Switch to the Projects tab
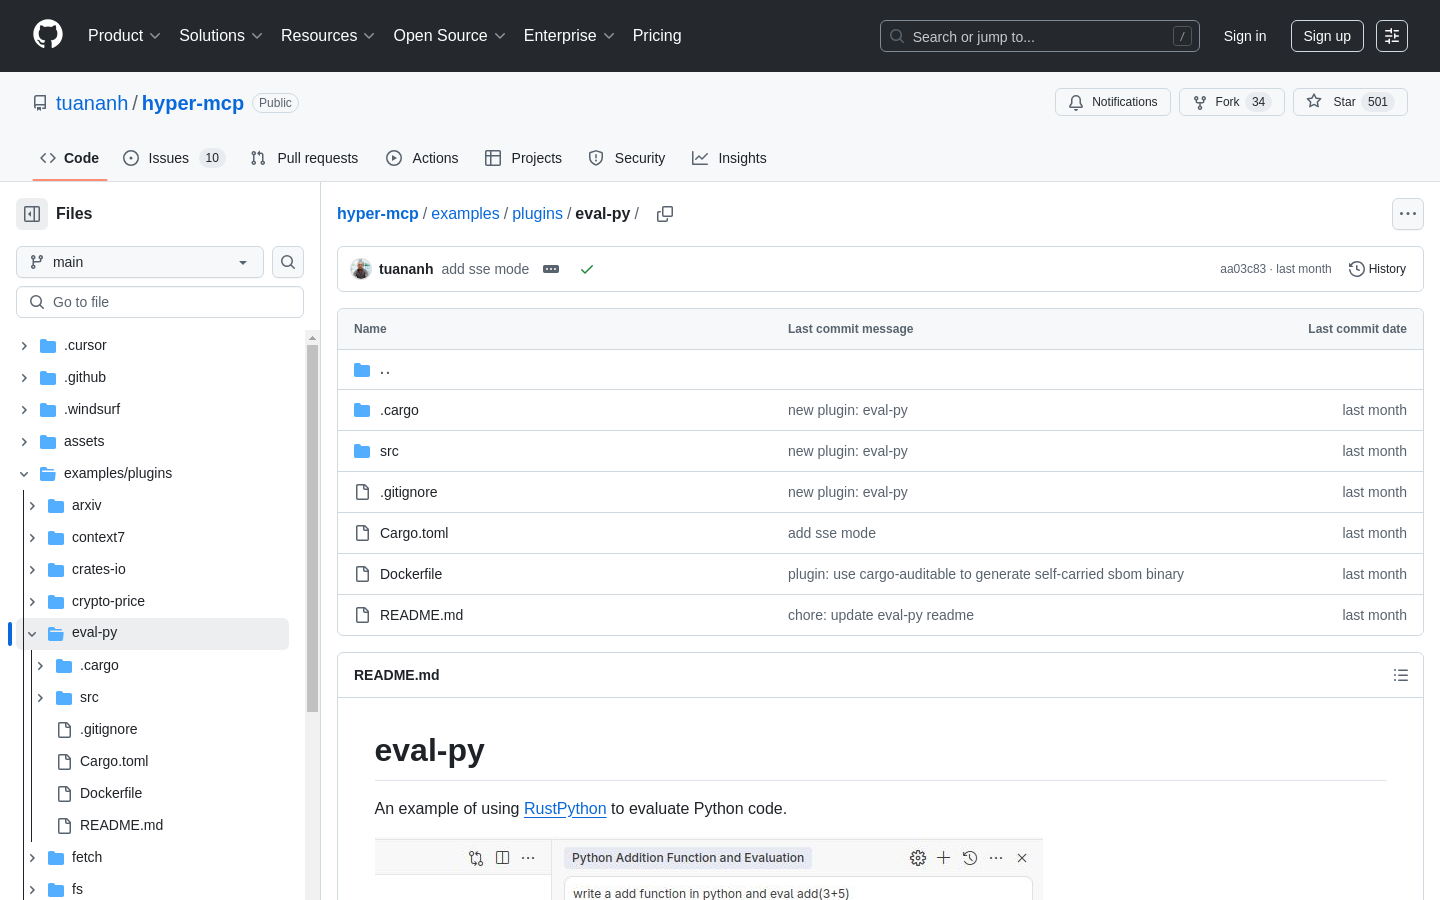 pyautogui.click(x=523, y=158)
